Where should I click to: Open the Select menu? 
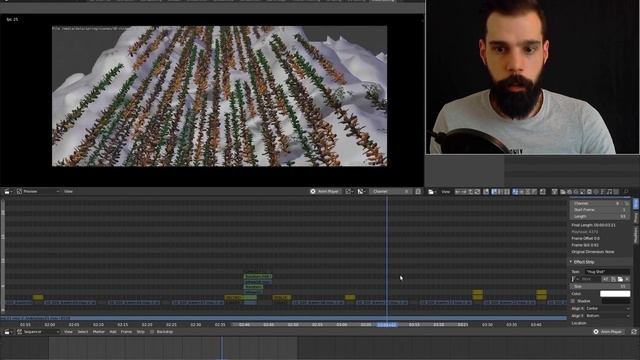pyautogui.click(x=83, y=332)
